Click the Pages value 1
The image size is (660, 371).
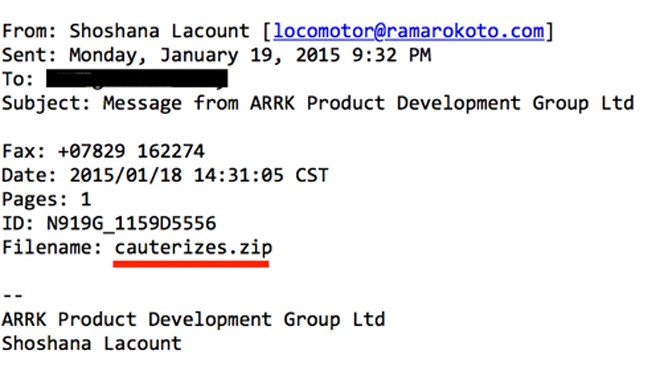(x=86, y=199)
